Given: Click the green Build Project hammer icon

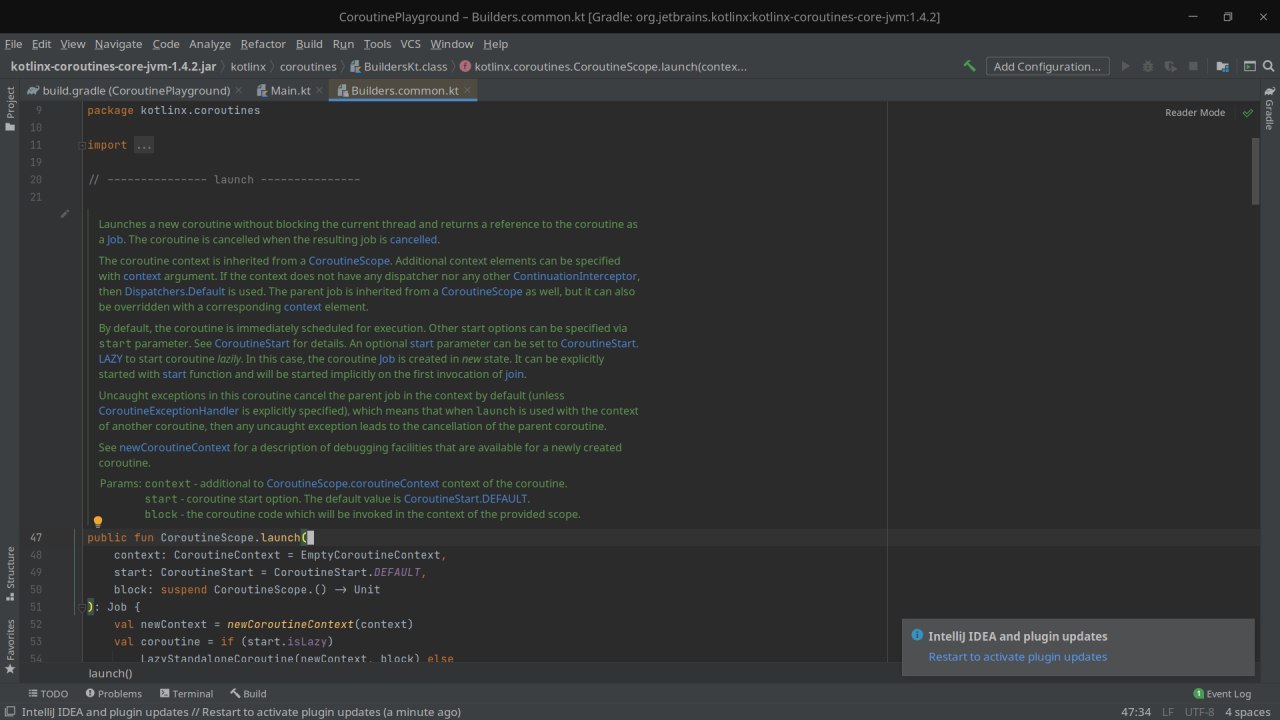Looking at the screenshot, I should tap(969, 66).
